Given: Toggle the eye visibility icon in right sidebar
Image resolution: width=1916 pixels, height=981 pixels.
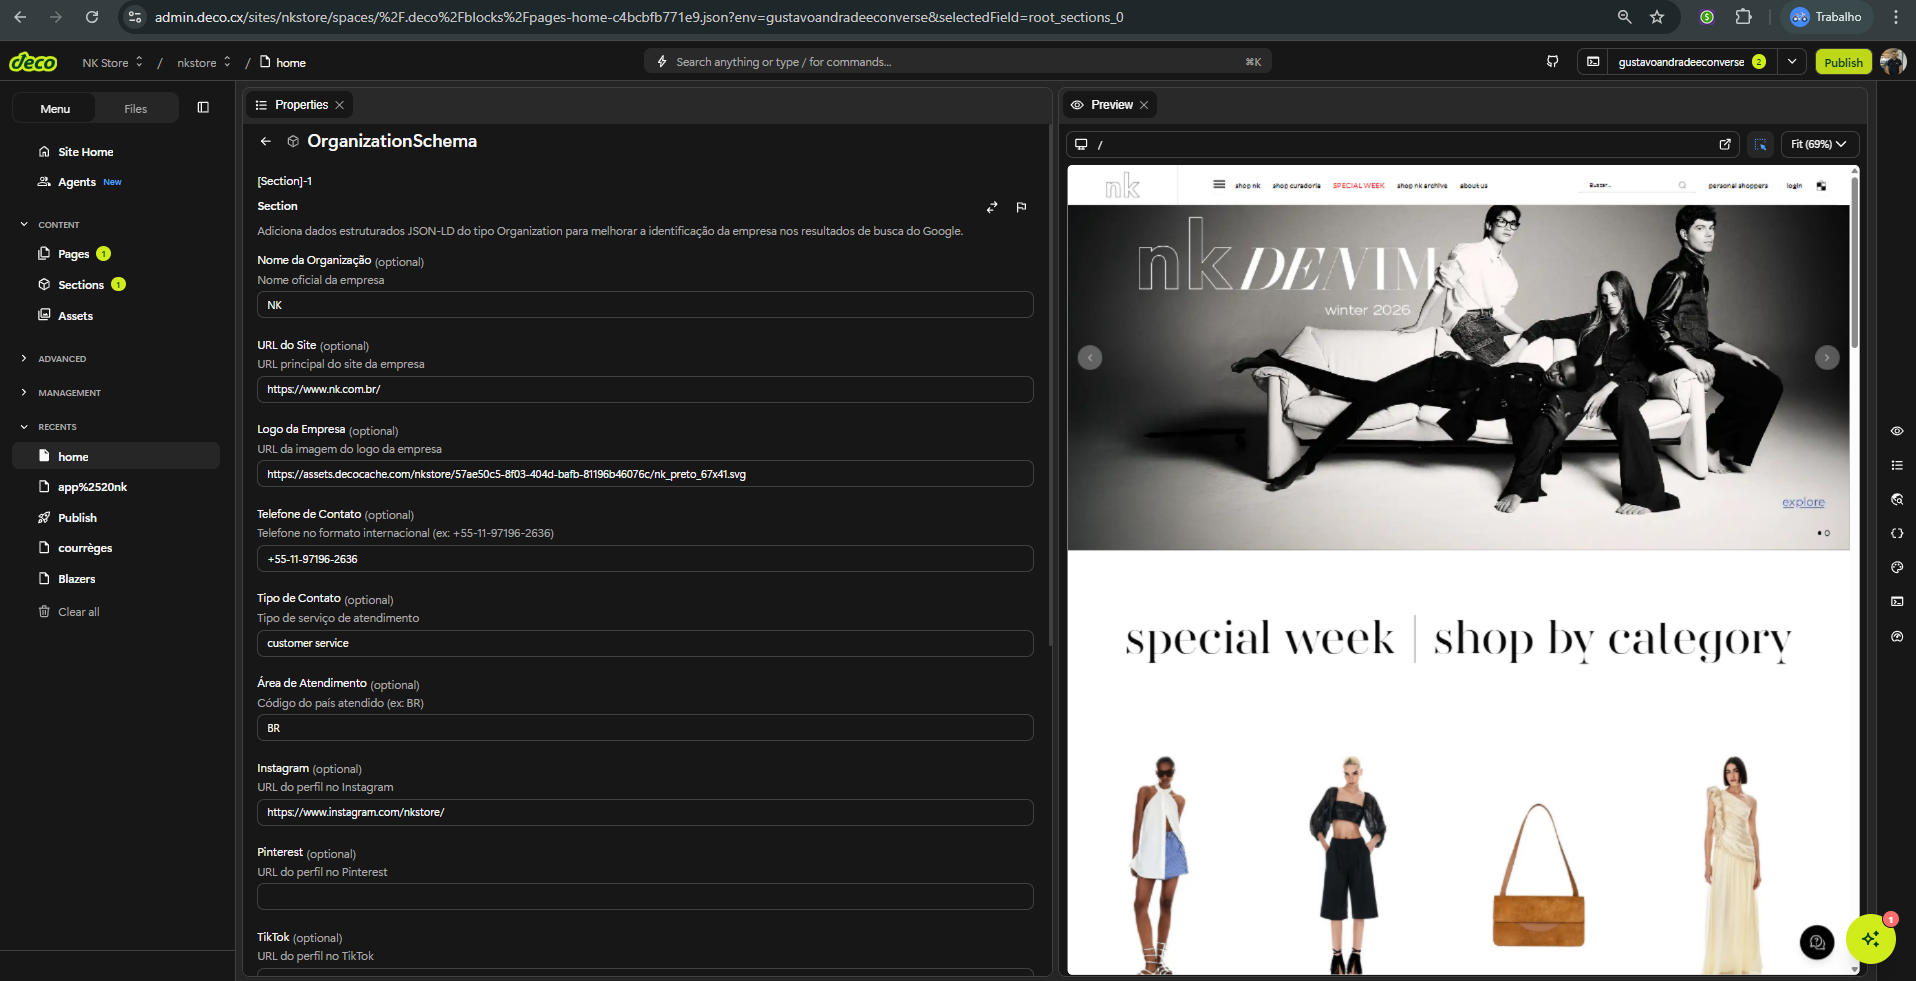Looking at the screenshot, I should [1898, 431].
